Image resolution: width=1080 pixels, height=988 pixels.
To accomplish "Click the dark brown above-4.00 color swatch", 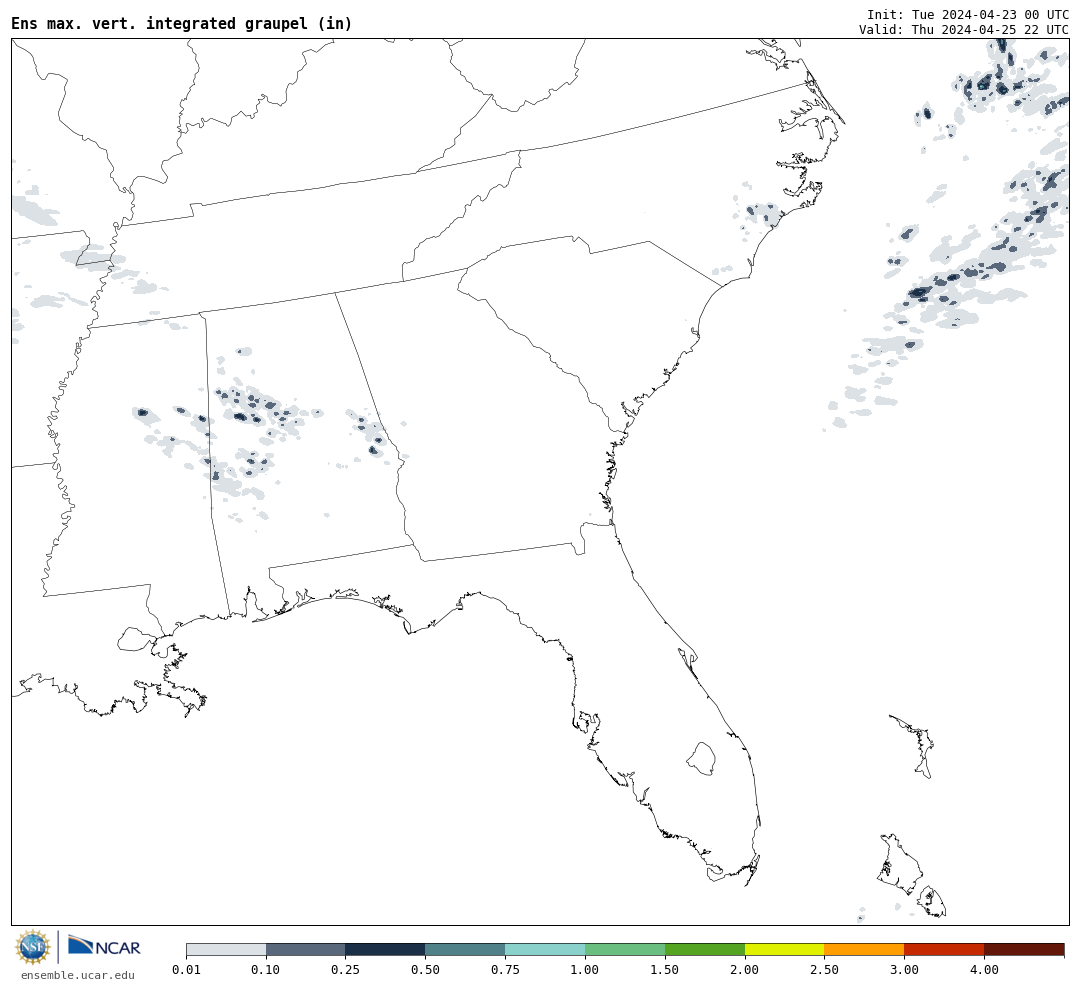I will [1024, 950].
